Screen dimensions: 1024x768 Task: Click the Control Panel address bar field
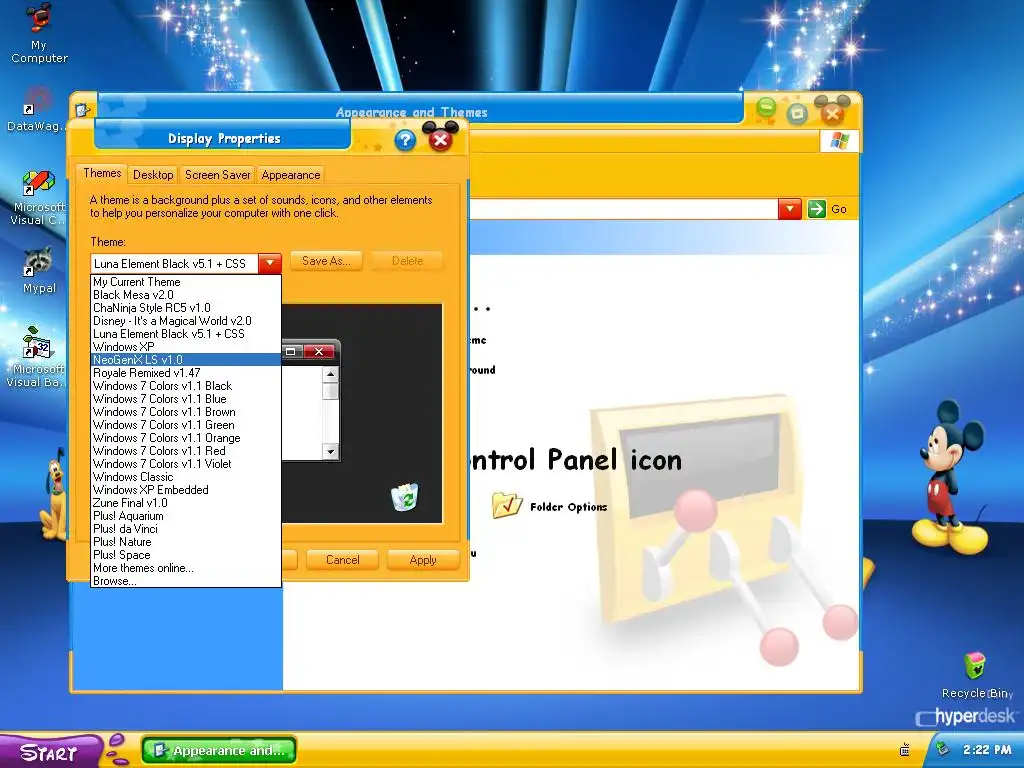click(623, 209)
